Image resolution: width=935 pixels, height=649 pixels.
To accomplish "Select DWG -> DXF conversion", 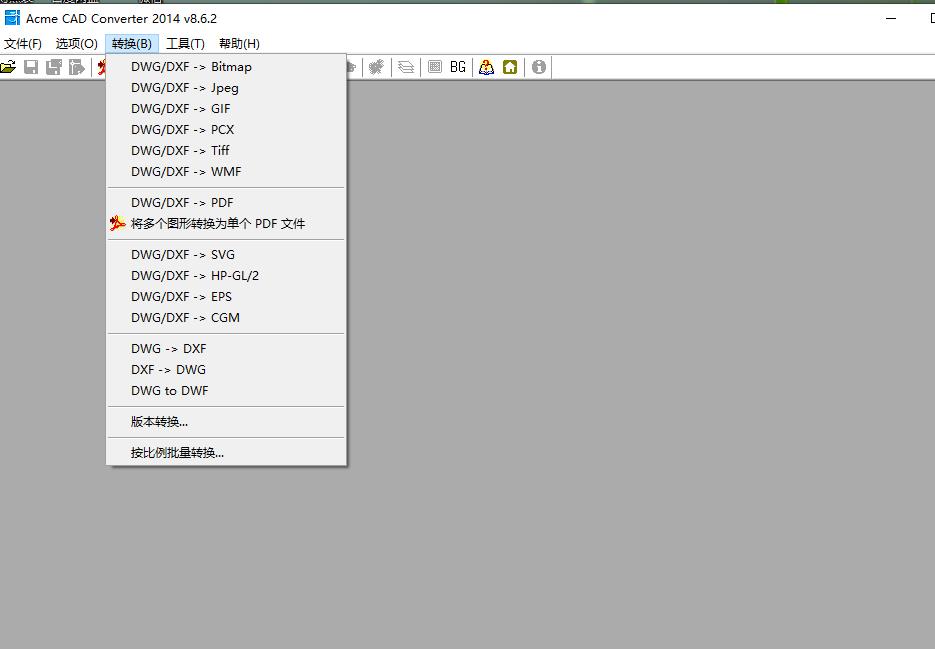I will click(x=226, y=348).
